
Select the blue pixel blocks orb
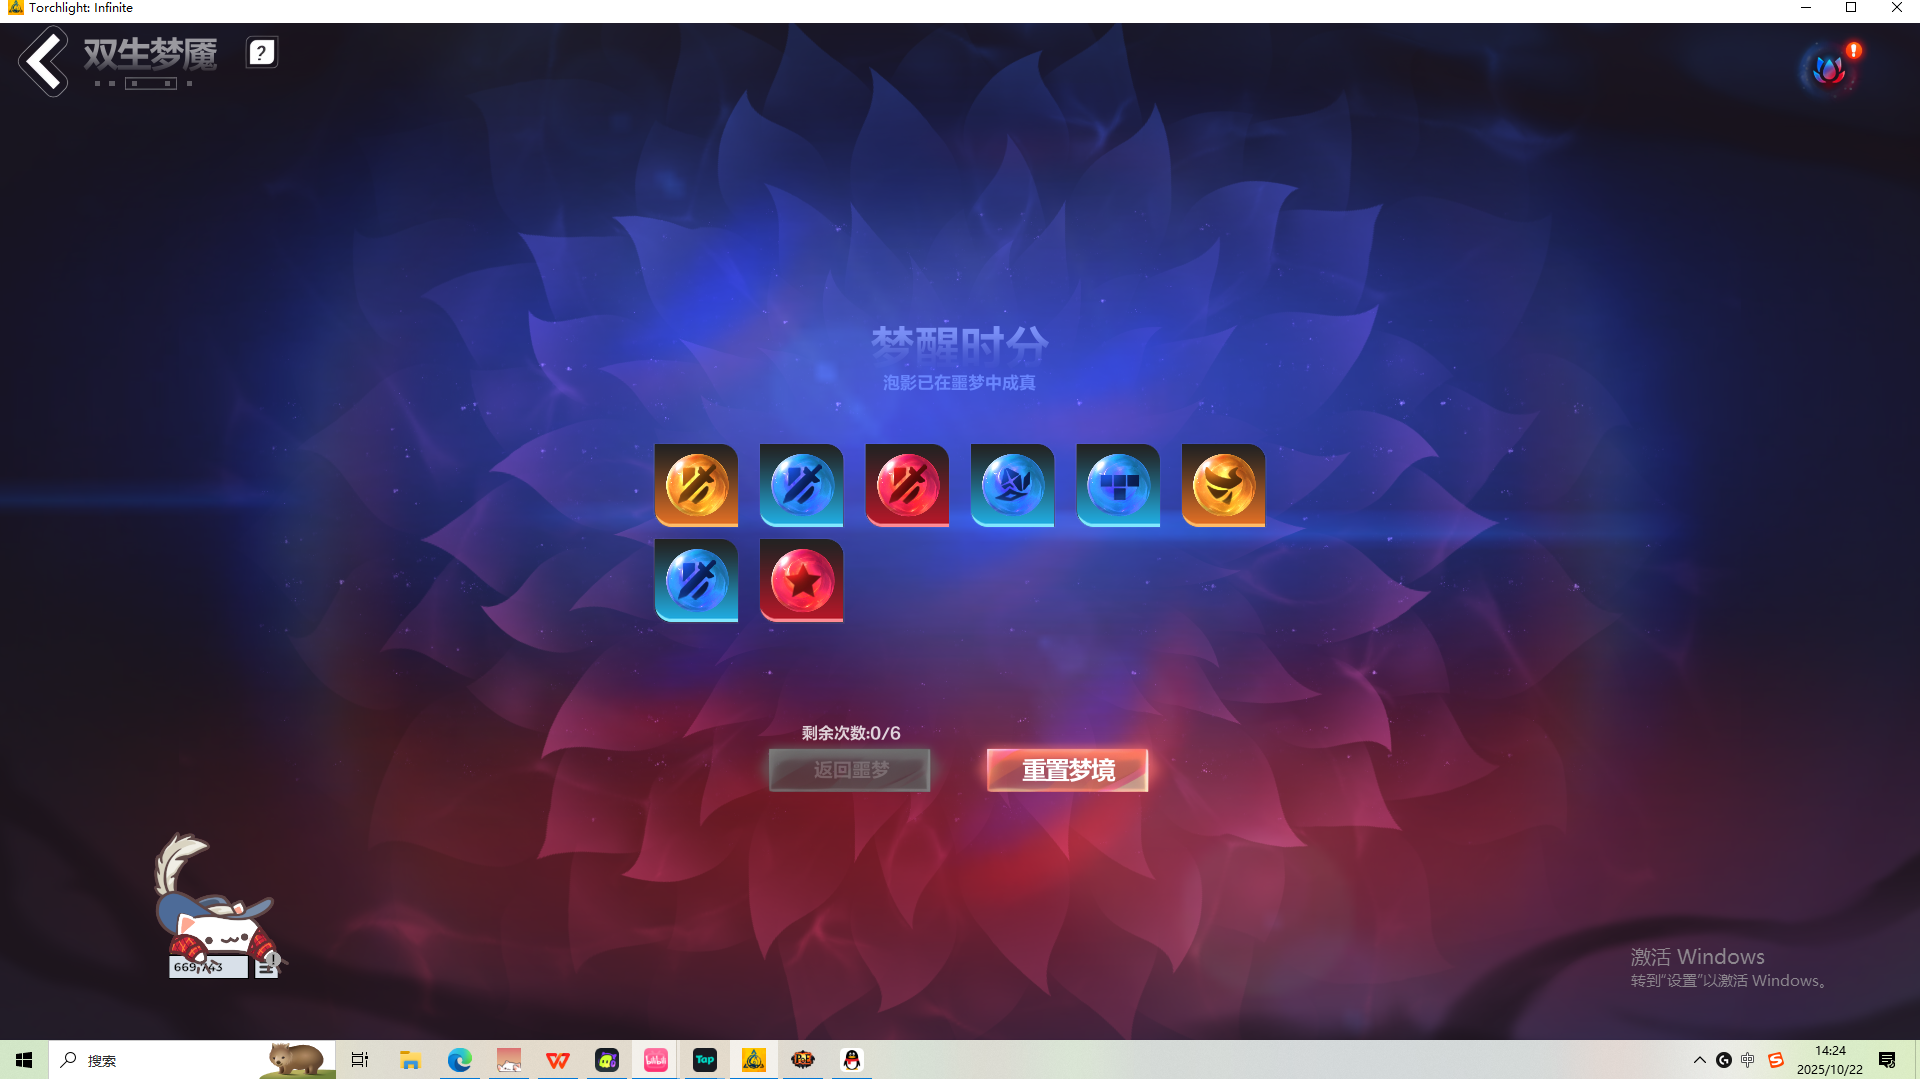(x=1118, y=485)
